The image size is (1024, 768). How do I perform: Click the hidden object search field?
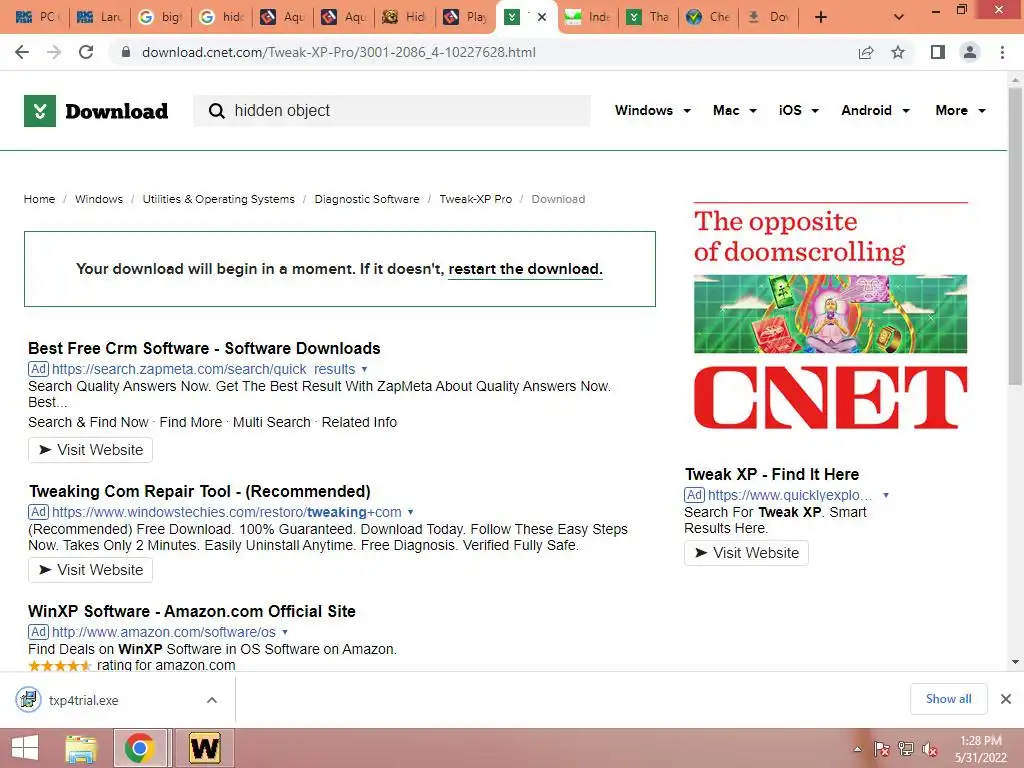[392, 111]
